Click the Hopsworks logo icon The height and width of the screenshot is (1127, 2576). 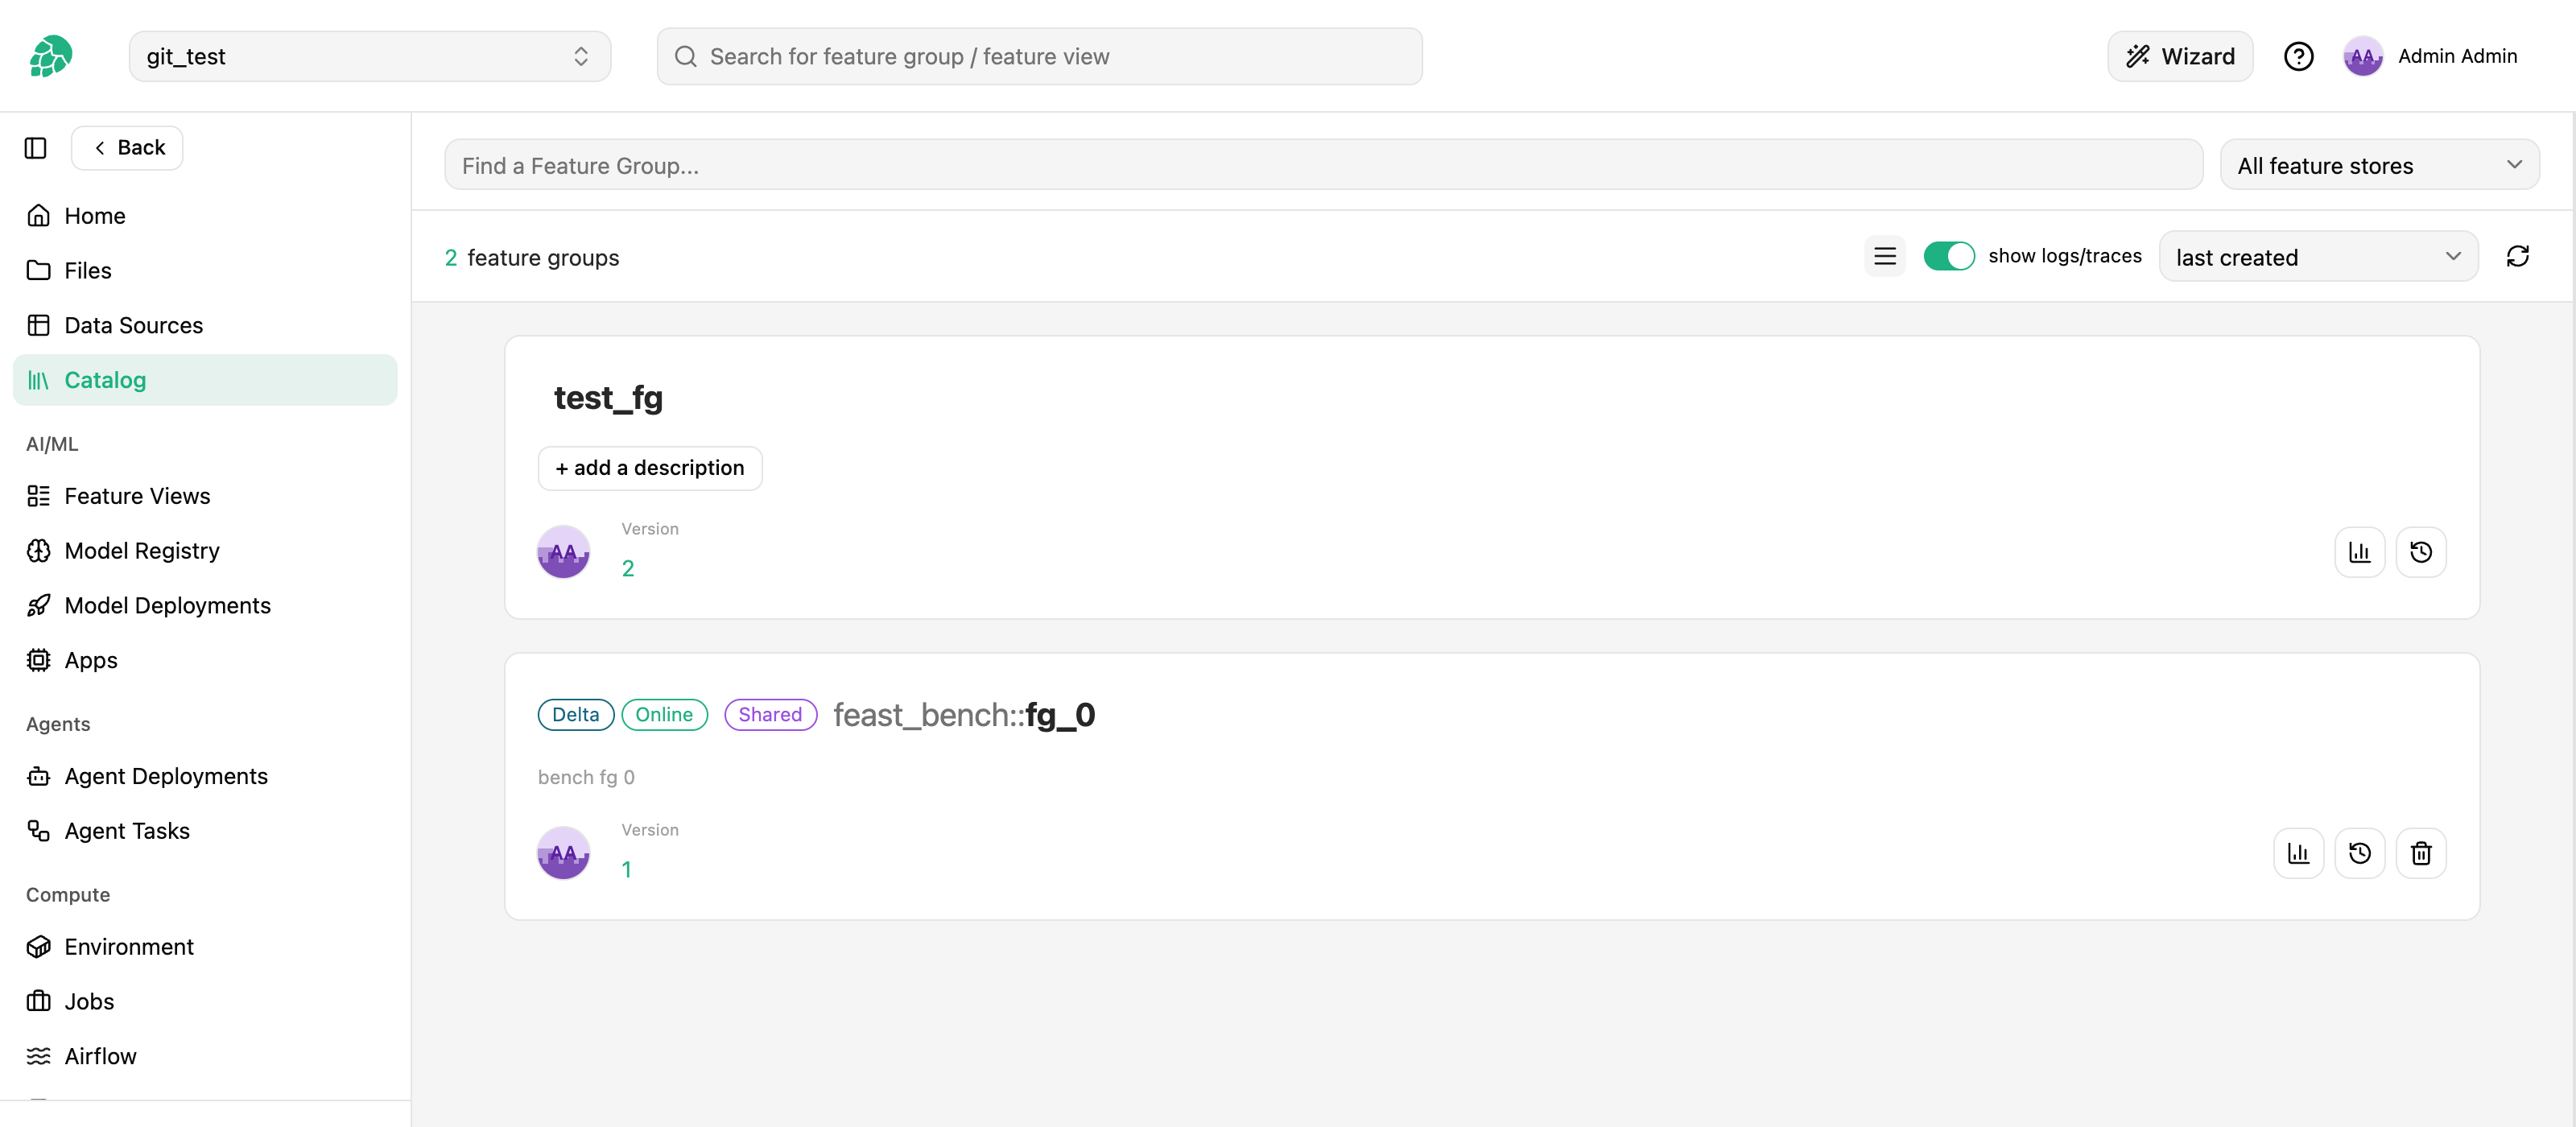click(50, 56)
